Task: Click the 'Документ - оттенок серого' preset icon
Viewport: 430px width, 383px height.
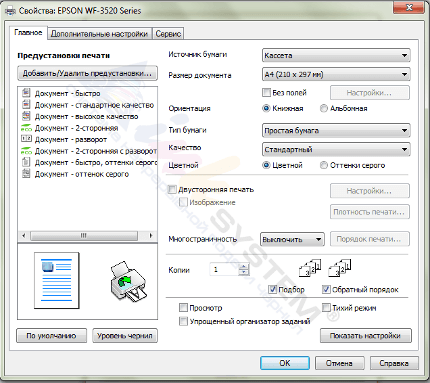Action: click(26, 174)
